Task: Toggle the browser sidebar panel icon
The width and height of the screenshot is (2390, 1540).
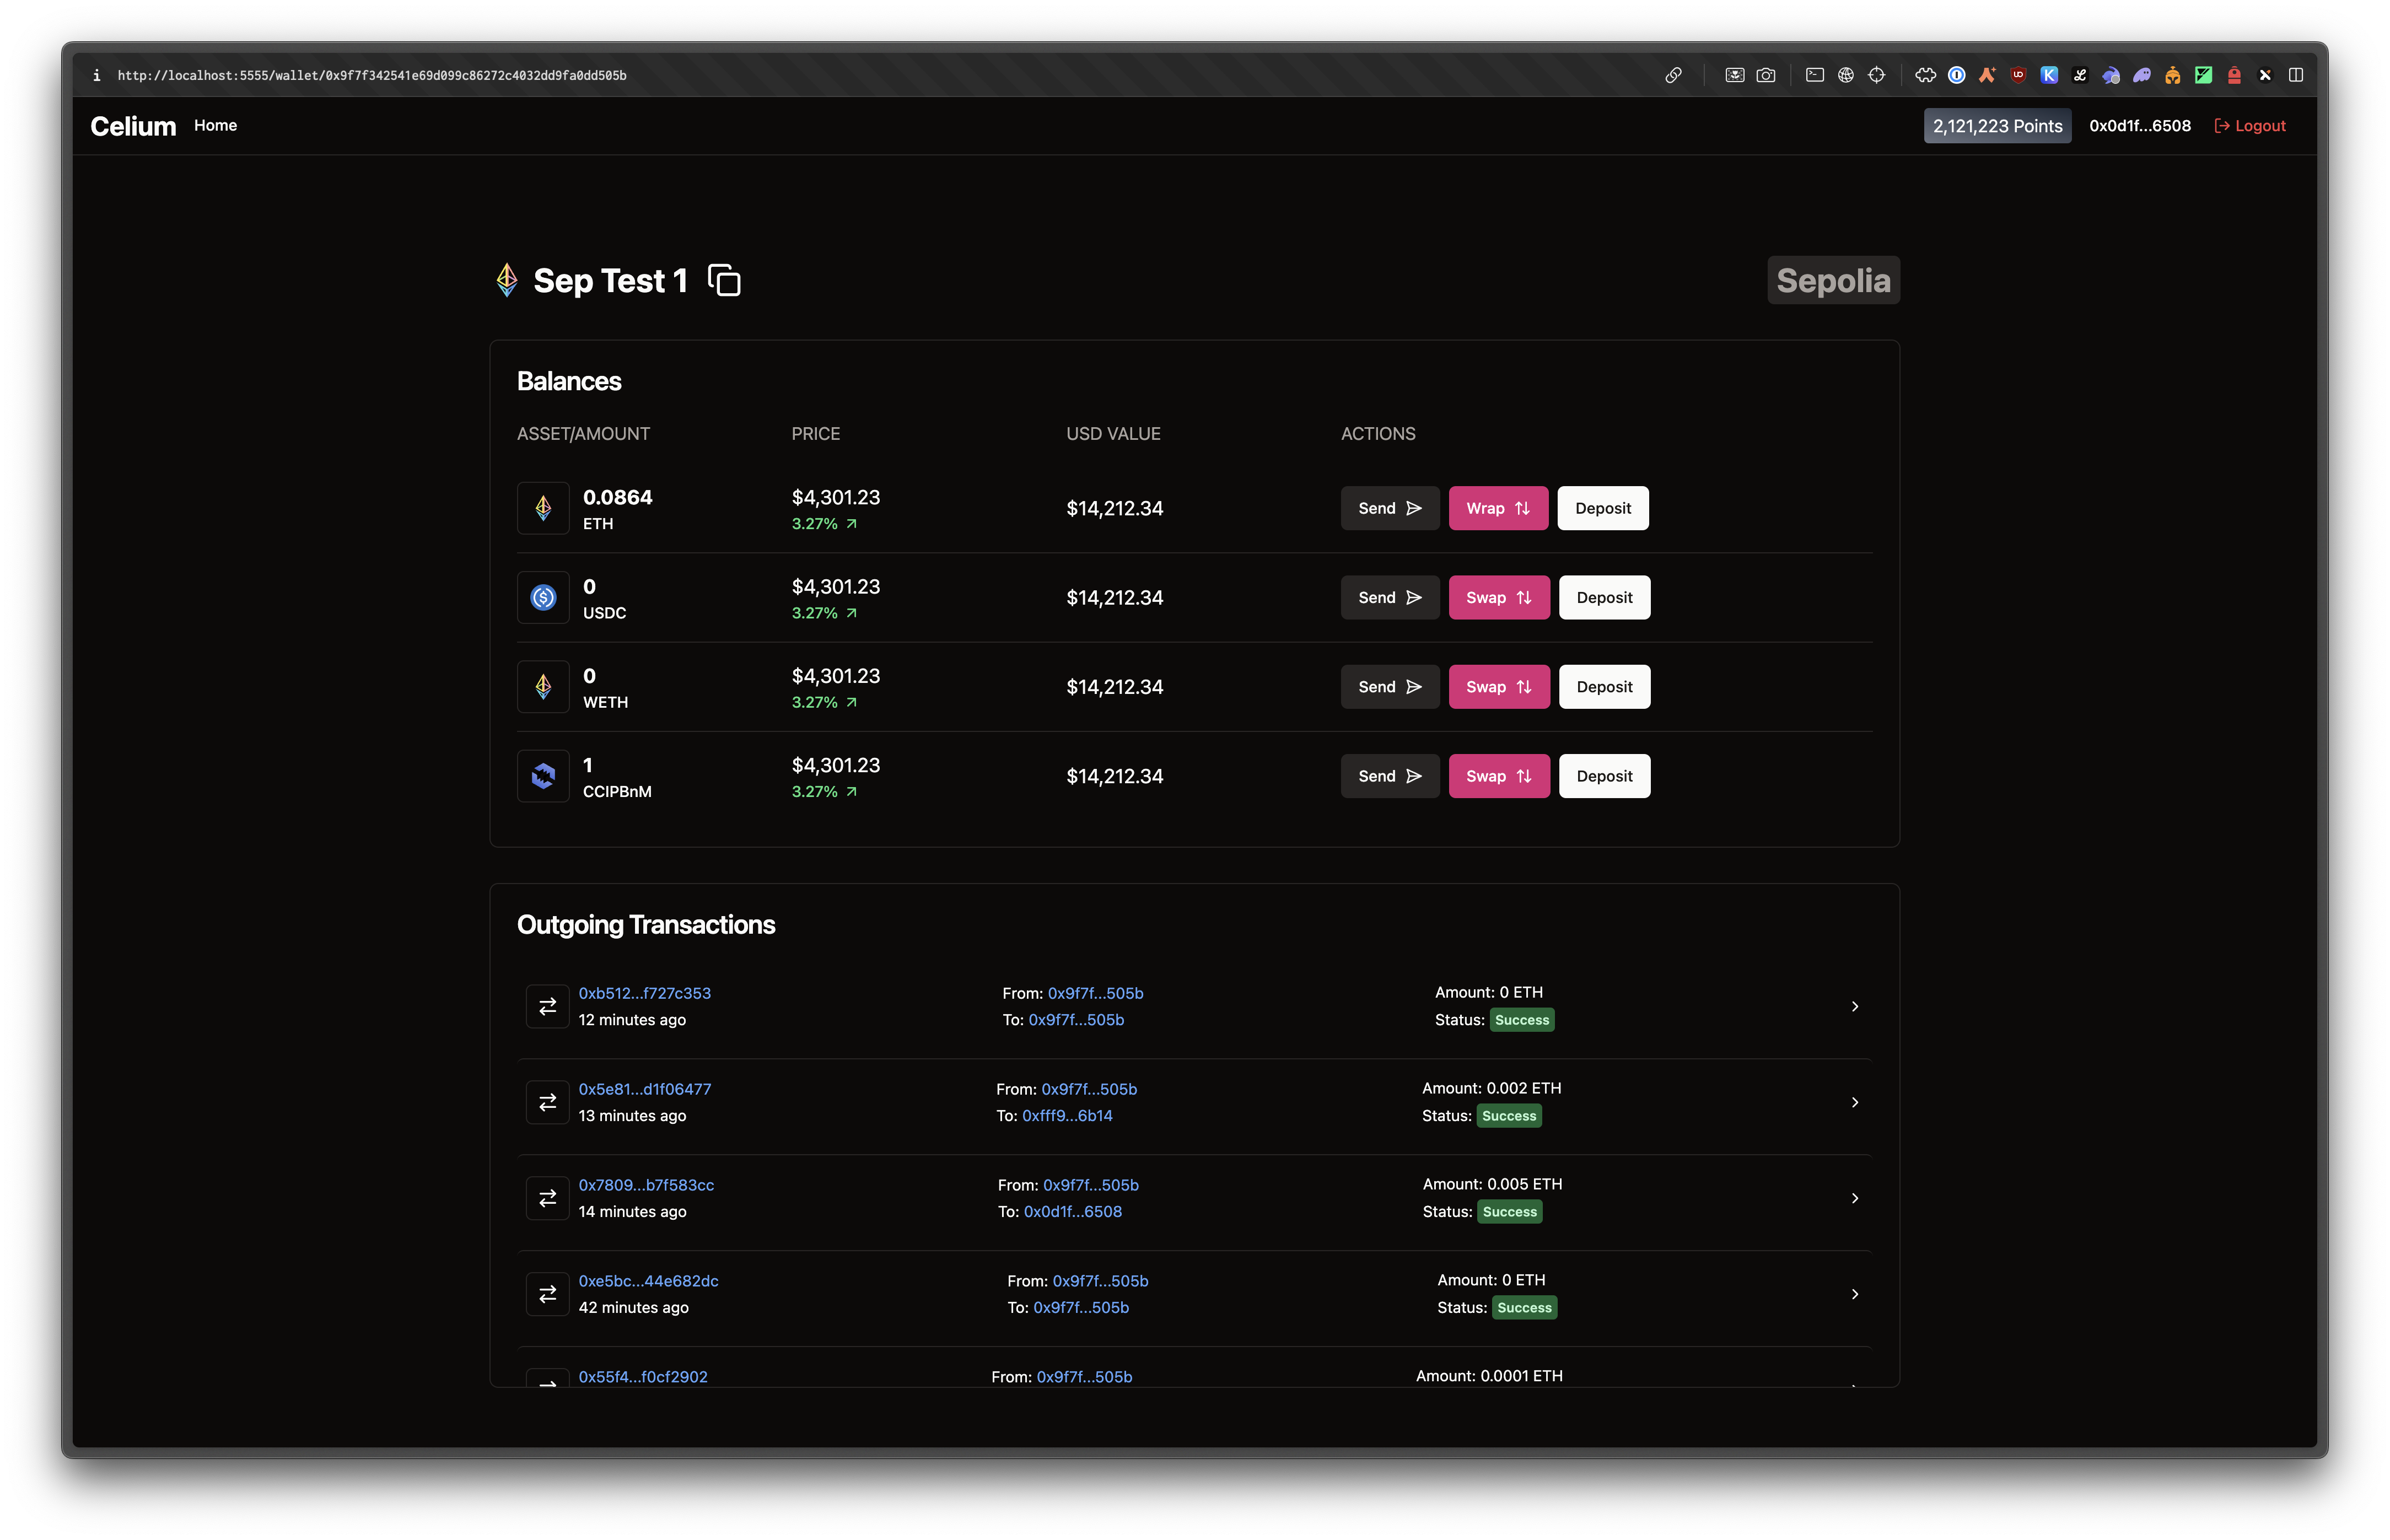Action: (x=2296, y=75)
